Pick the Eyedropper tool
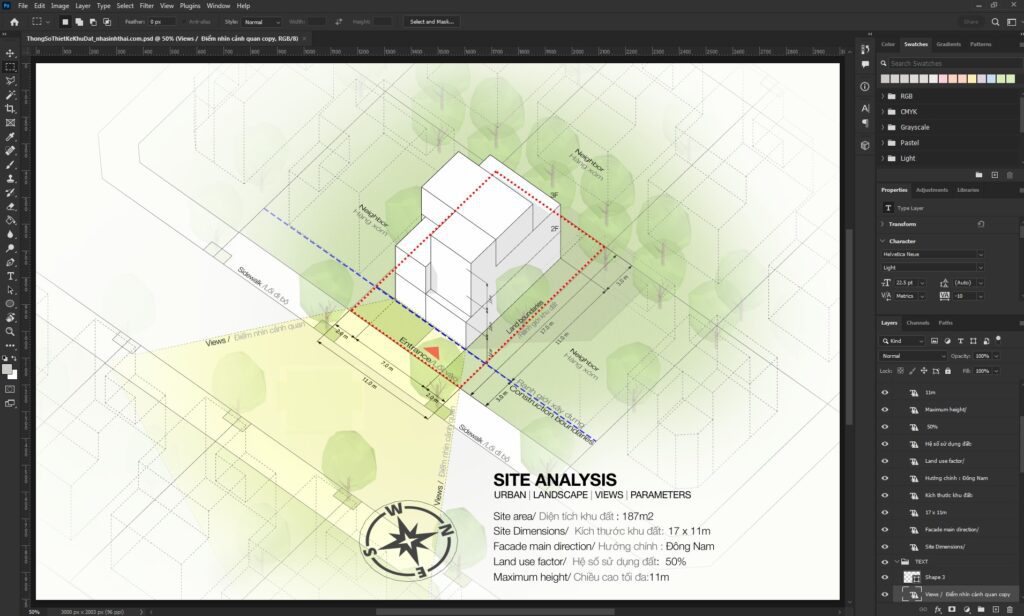Image resolution: width=1024 pixels, height=616 pixels. click(10, 136)
